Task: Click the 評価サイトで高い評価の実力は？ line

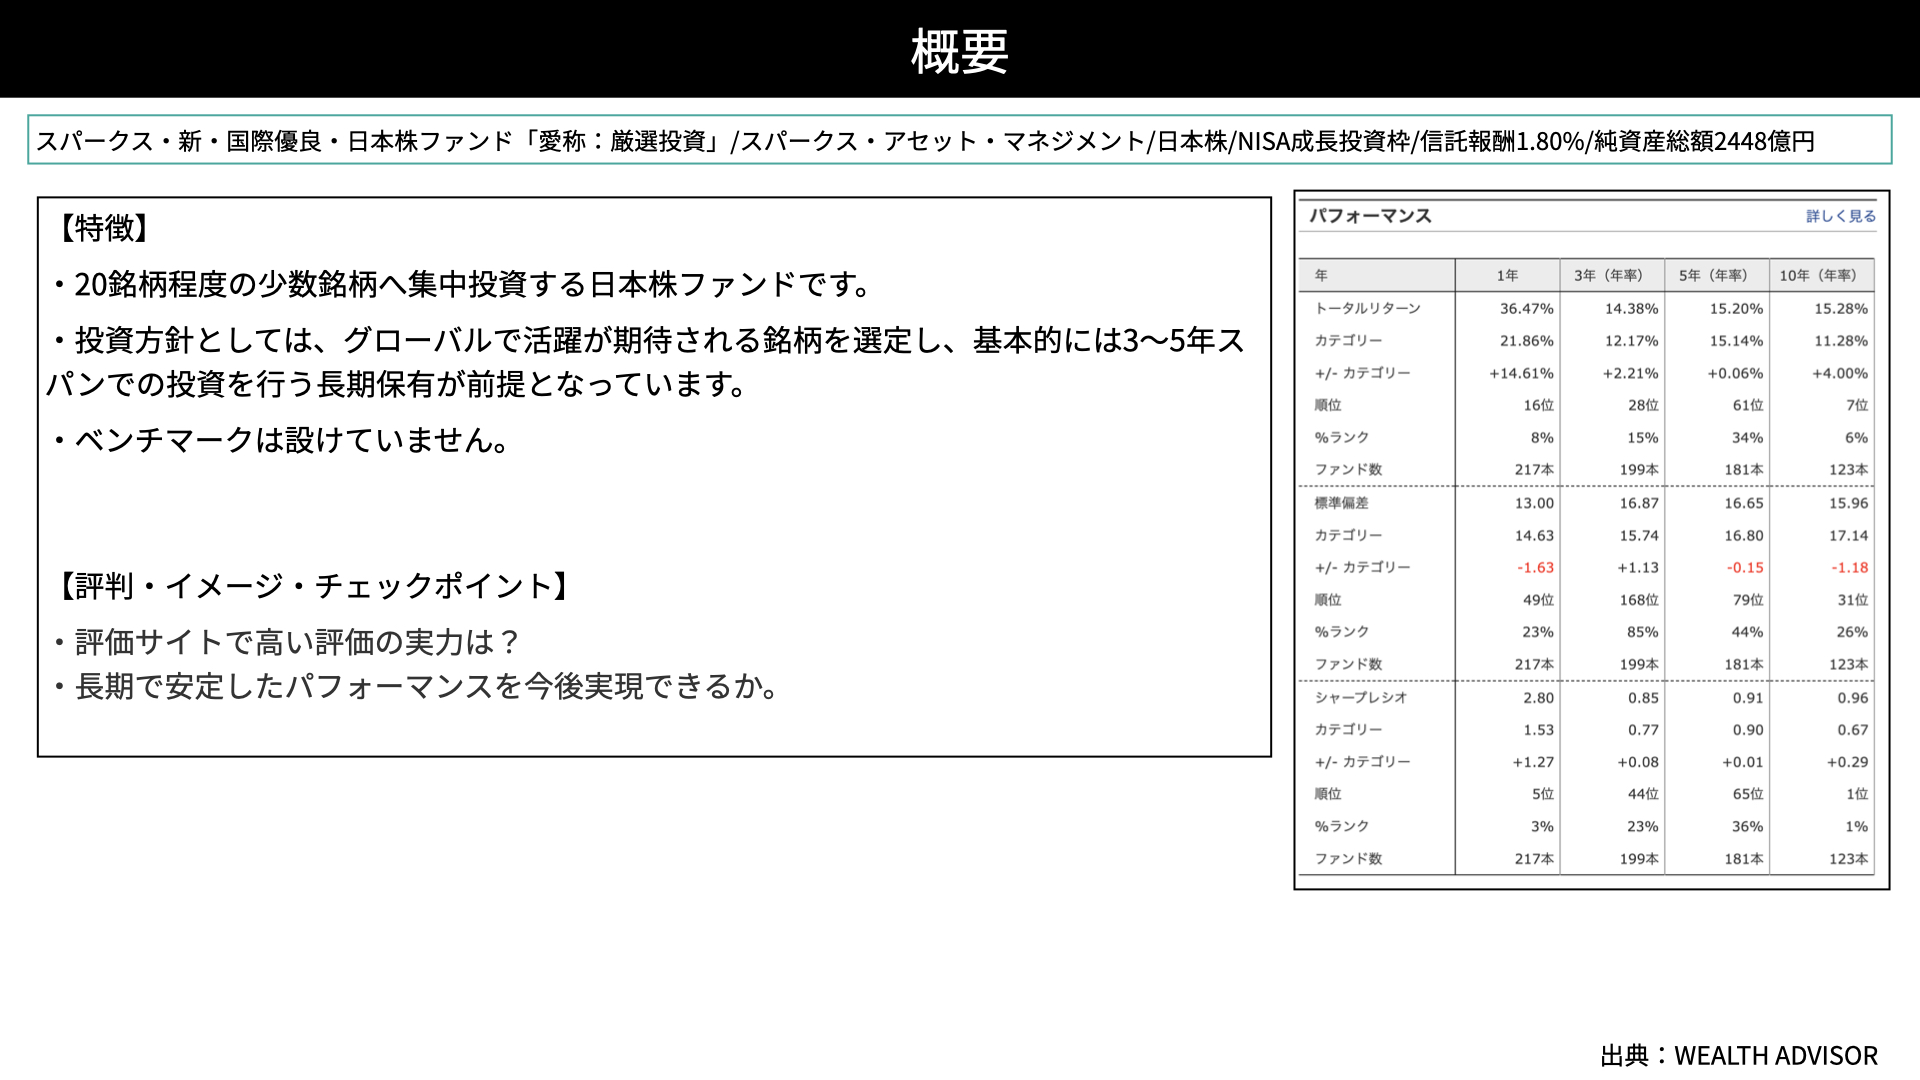Action: pyautogui.click(x=286, y=642)
